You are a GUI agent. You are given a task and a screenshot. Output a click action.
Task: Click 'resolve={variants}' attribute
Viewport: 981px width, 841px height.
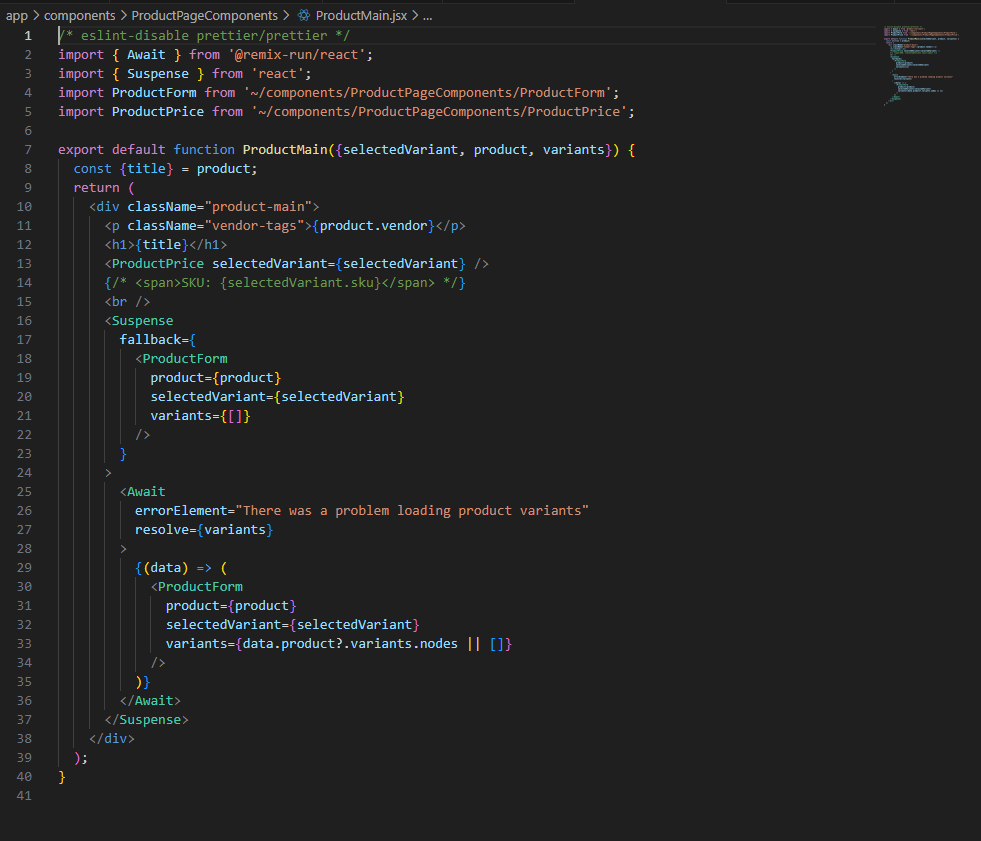[x=204, y=529]
